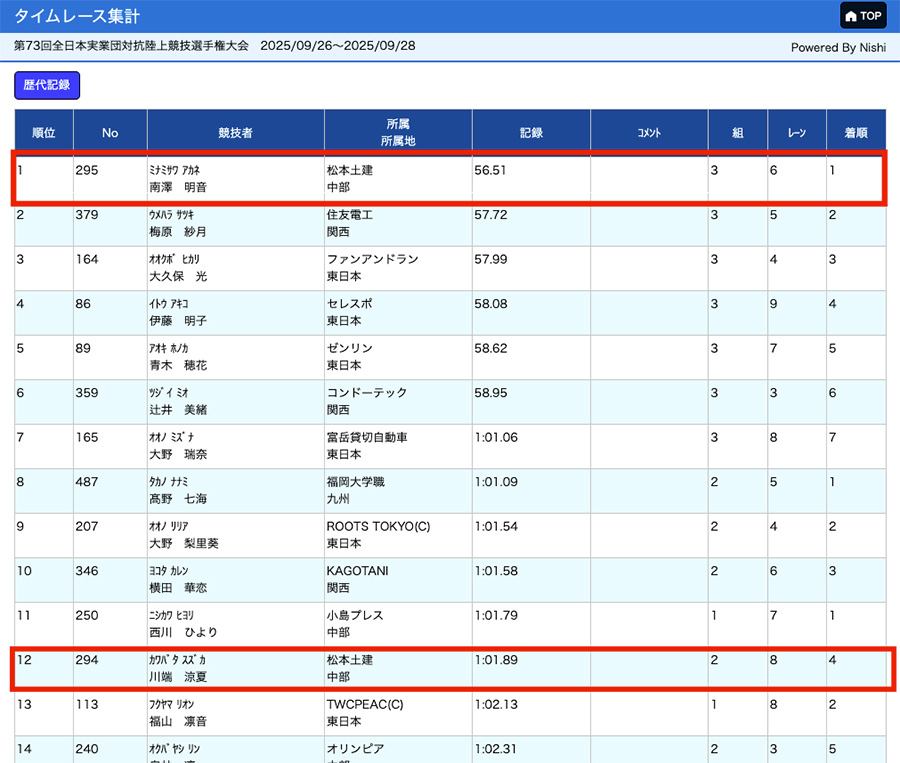Click the タイムレース集計 page title
The width and height of the screenshot is (900, 763).
pos(77,16)
